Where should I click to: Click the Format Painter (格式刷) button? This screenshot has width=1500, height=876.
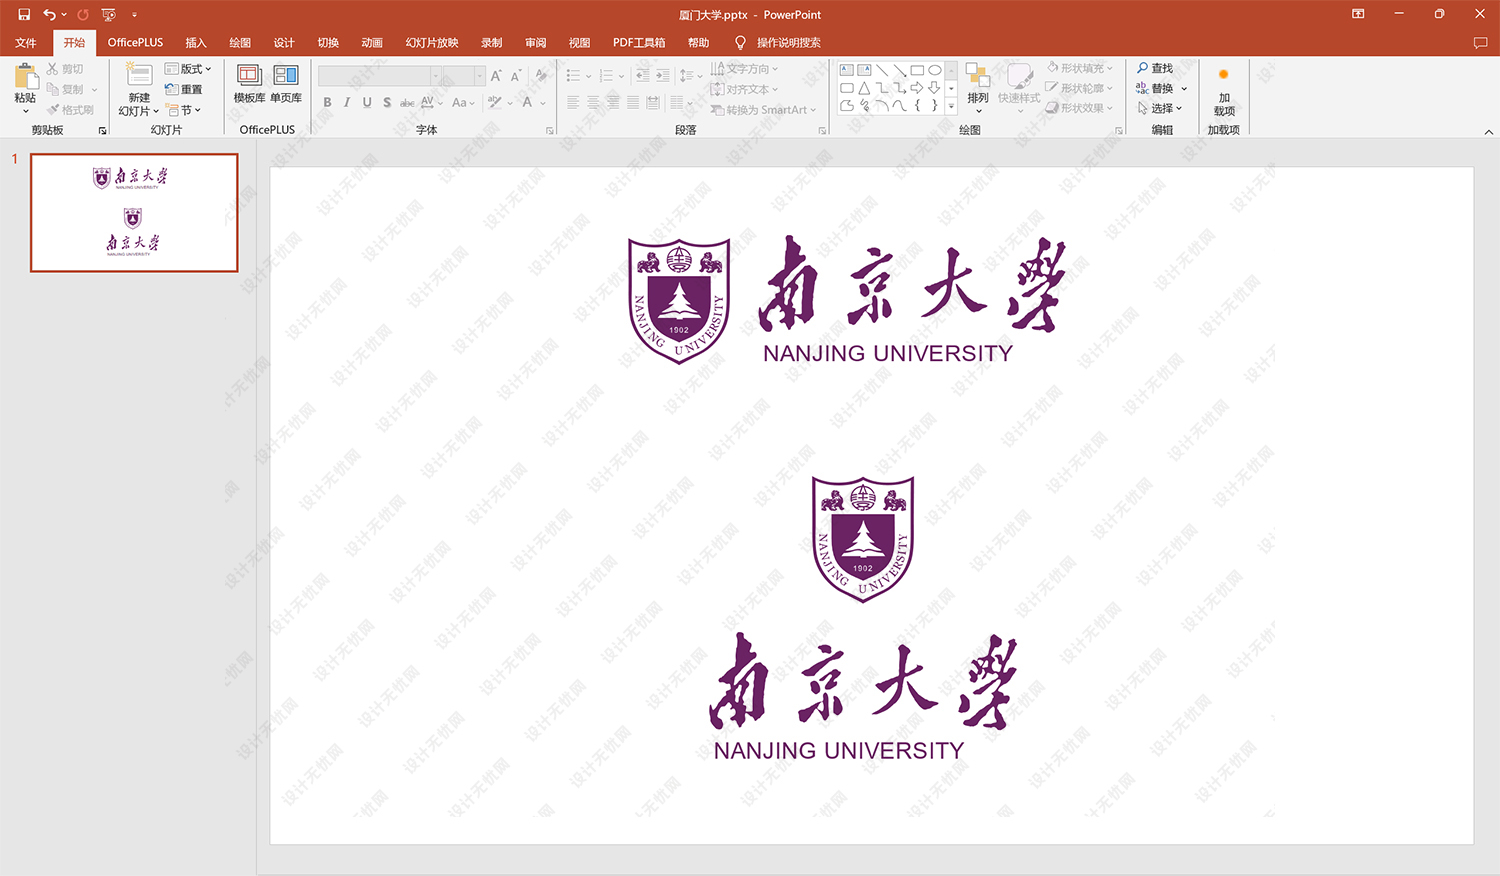[x=71, y=110]
